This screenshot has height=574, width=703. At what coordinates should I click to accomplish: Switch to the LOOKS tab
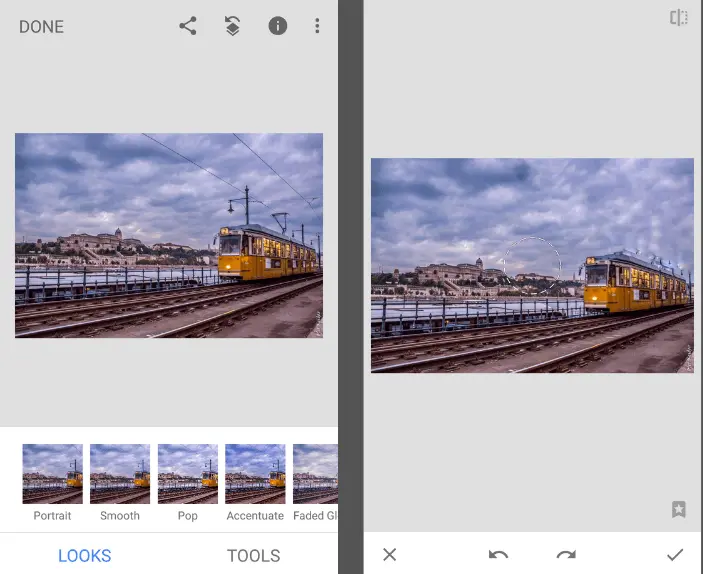click(x=85, y=555)
